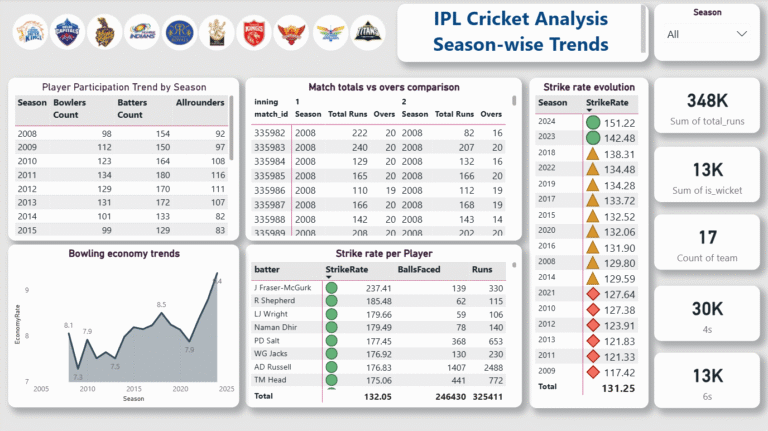Sort participation table by Batters Count header
This screenshot has height=431, width=768.
[x=132, y=109]
